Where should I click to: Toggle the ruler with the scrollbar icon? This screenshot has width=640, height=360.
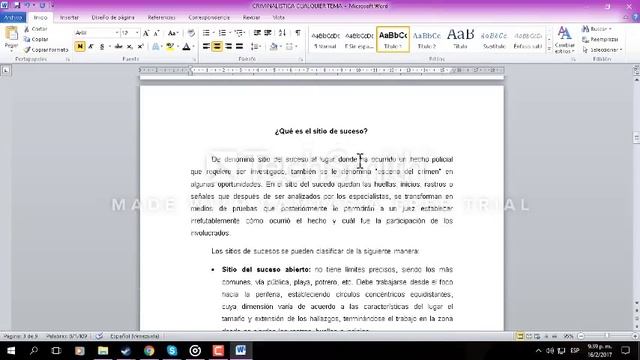point(636,70)
